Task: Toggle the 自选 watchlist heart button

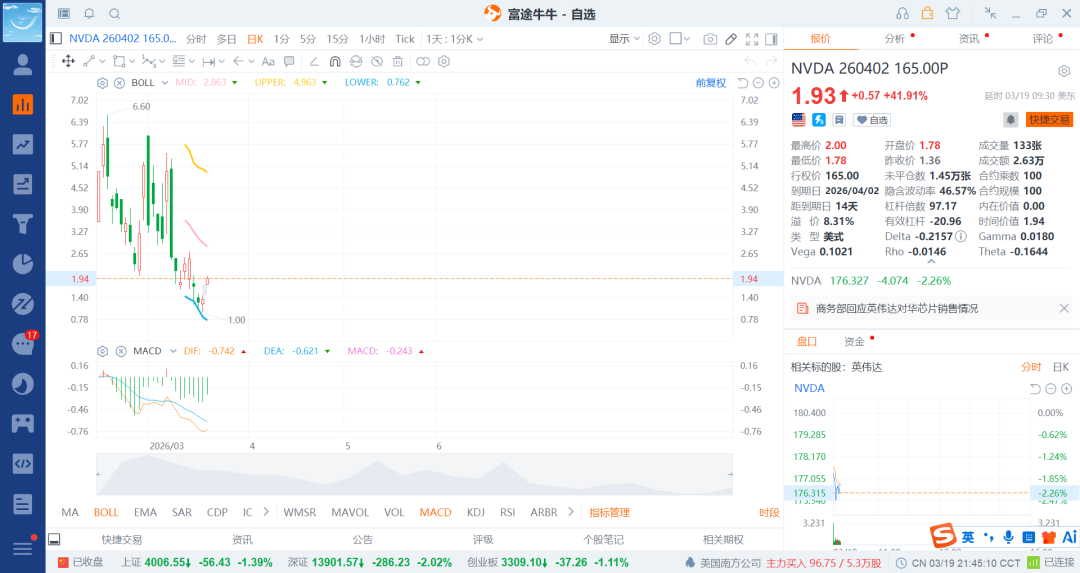Action: coord(872,120)
